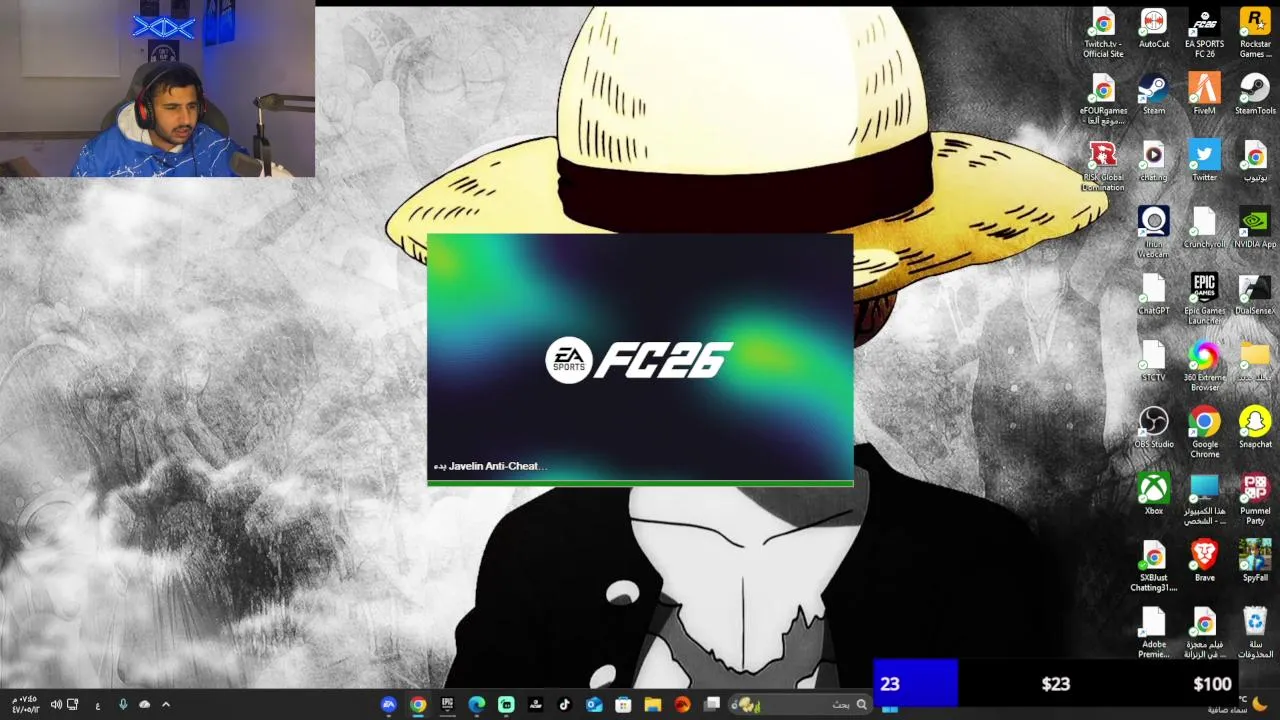This screenshot has width=1280, height=720.
Task: Select the هذا الكمبيوتر (This PC) icon
Action: point(1205,500)
